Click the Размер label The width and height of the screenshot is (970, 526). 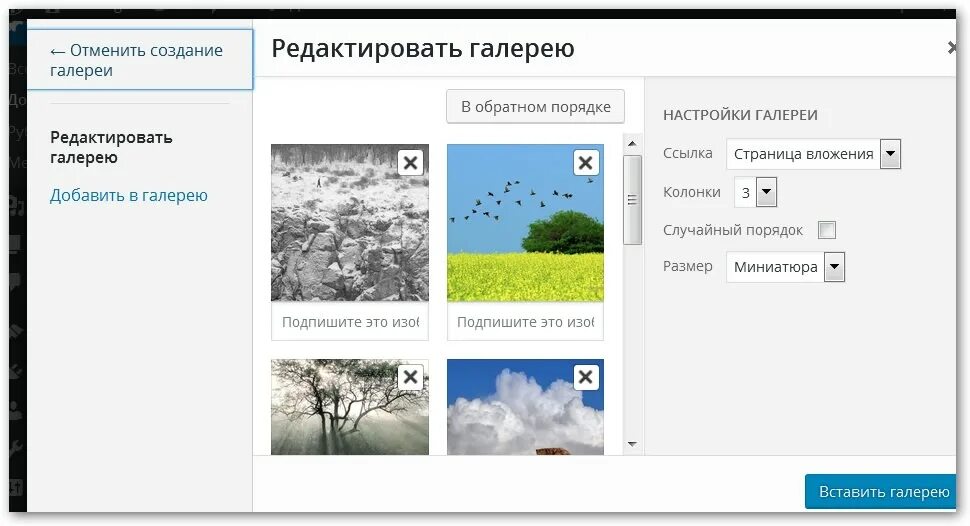pos(688,267)
